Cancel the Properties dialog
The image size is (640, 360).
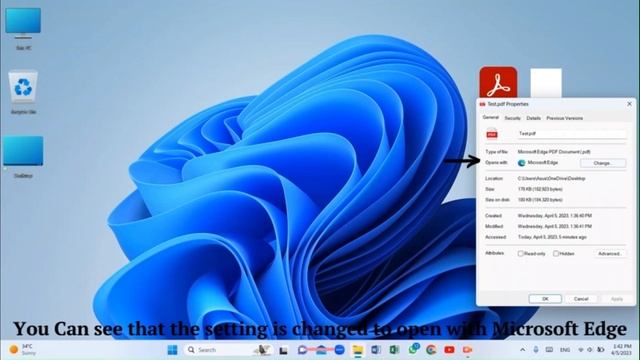pos(581,299)
